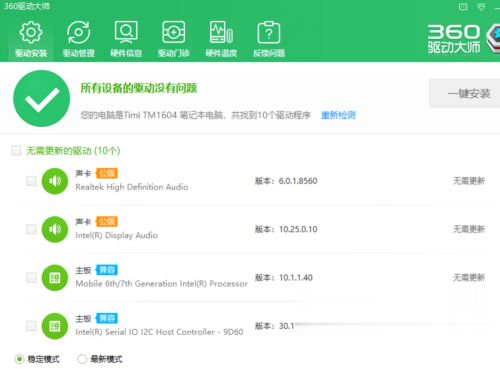Viewport: 500px width, 369px height.
Task: Click the 重新检测 link
Action: click(338, 115)
